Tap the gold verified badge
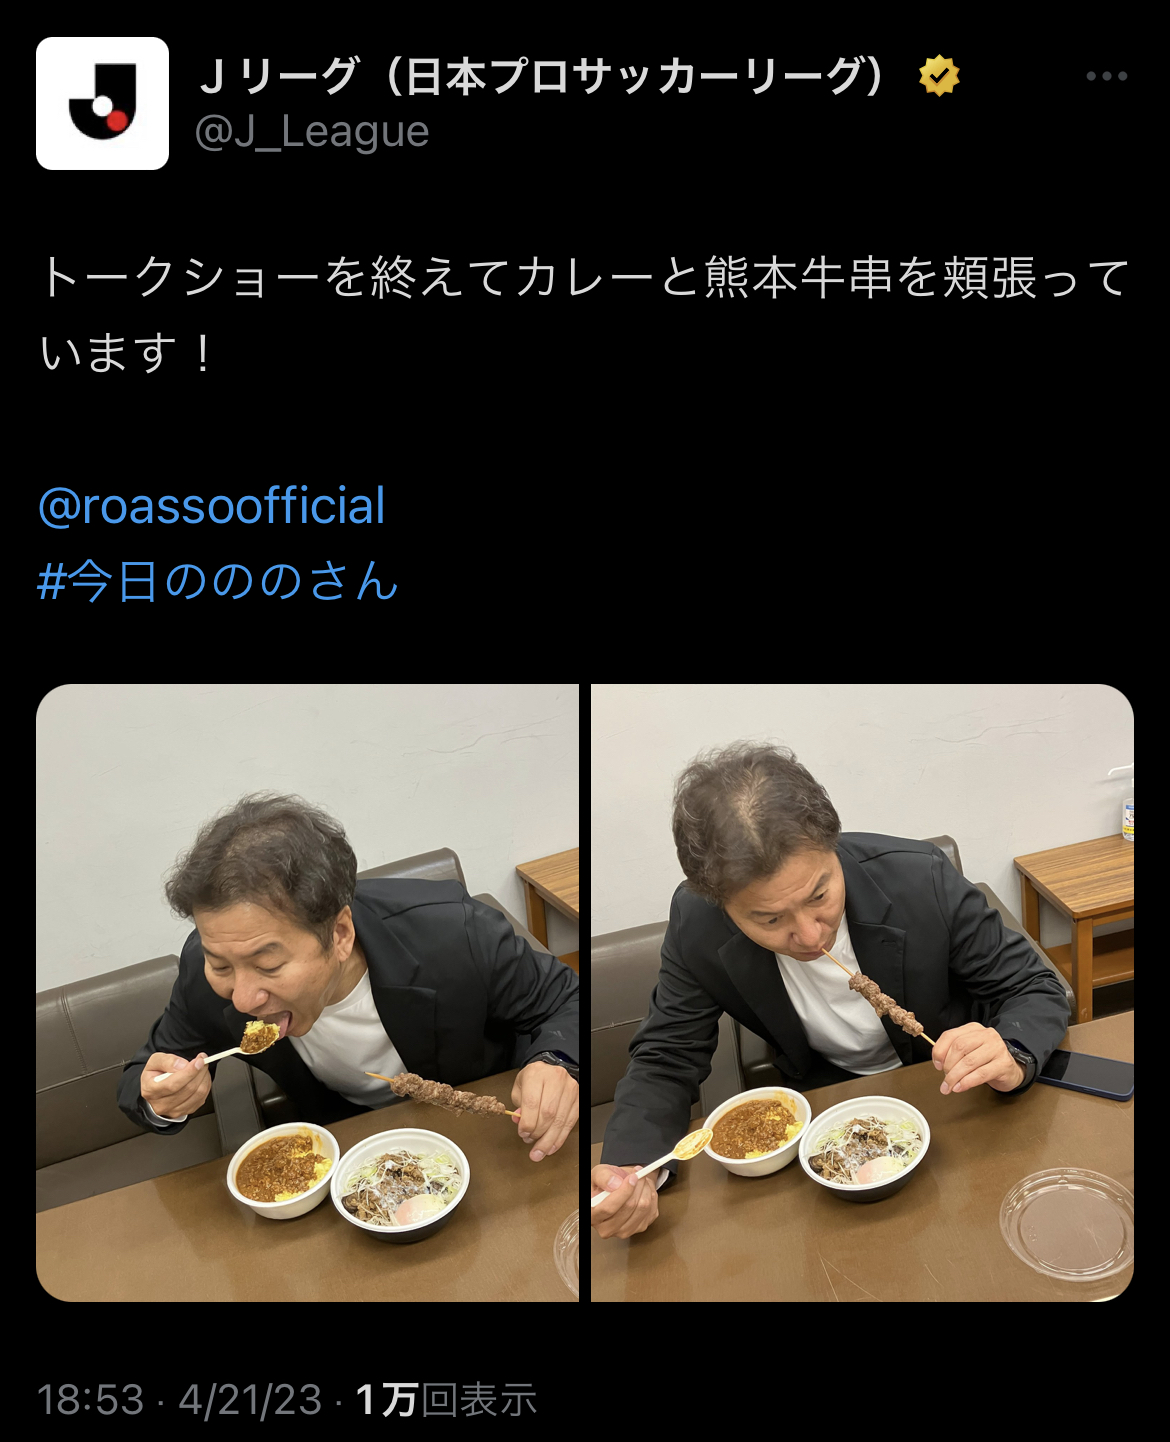Viewport: 1170px width, 1442px height. point(939,76)
